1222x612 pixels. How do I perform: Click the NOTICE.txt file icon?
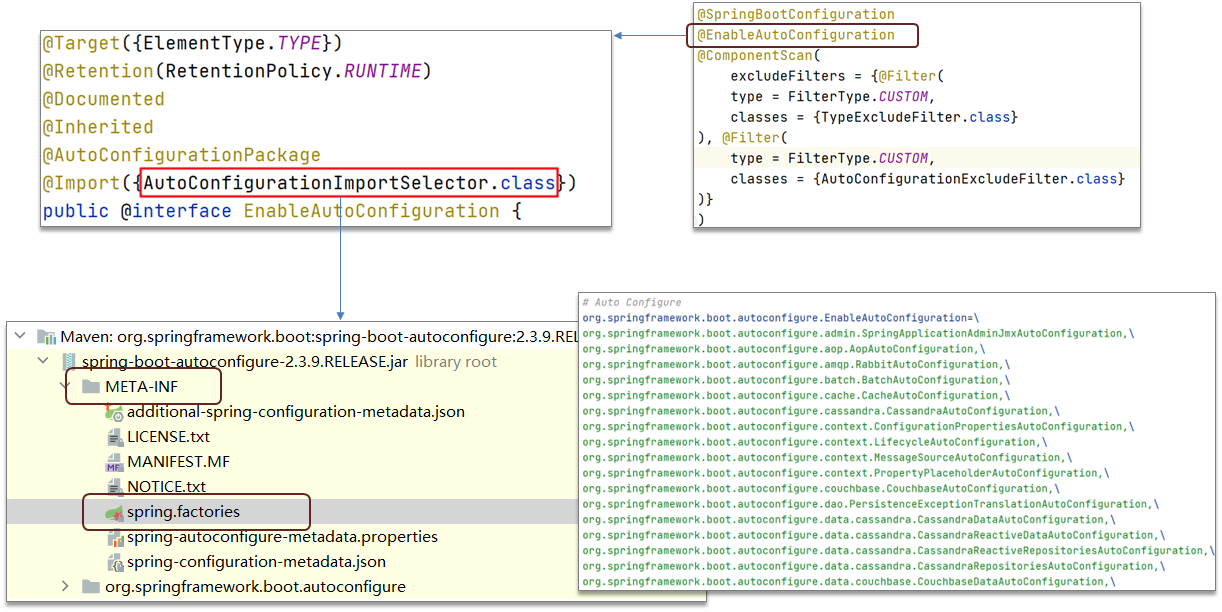point(114,487)
